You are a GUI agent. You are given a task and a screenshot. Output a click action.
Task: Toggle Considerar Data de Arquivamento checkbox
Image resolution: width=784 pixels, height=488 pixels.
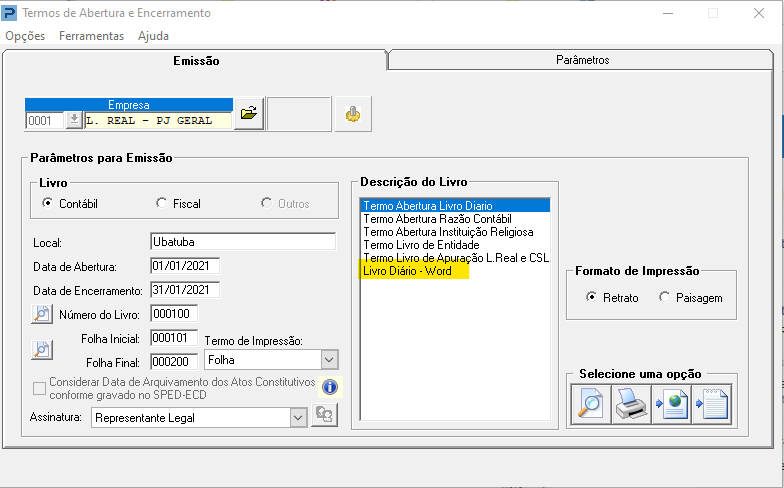point(39,388)
